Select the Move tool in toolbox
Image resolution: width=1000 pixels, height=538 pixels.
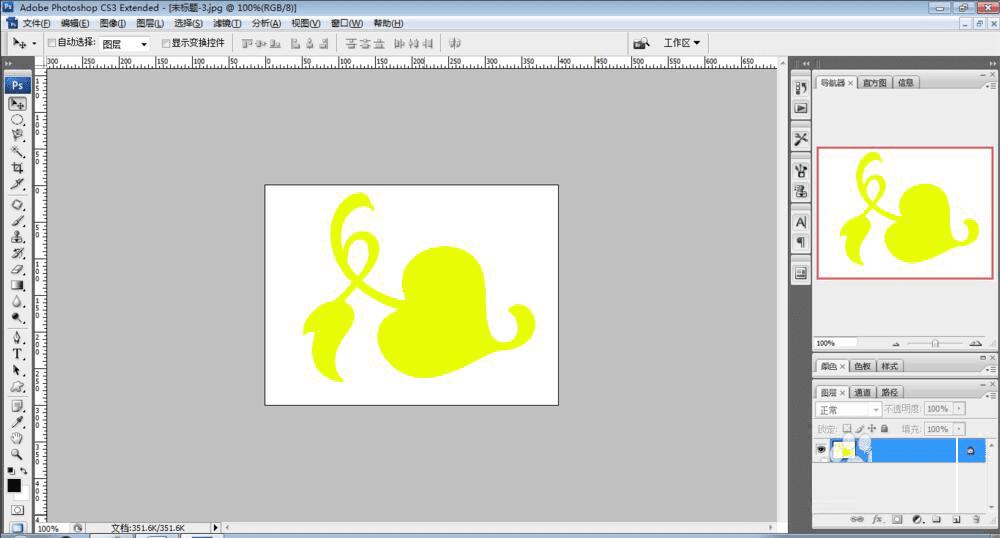(x=17, y=103)
